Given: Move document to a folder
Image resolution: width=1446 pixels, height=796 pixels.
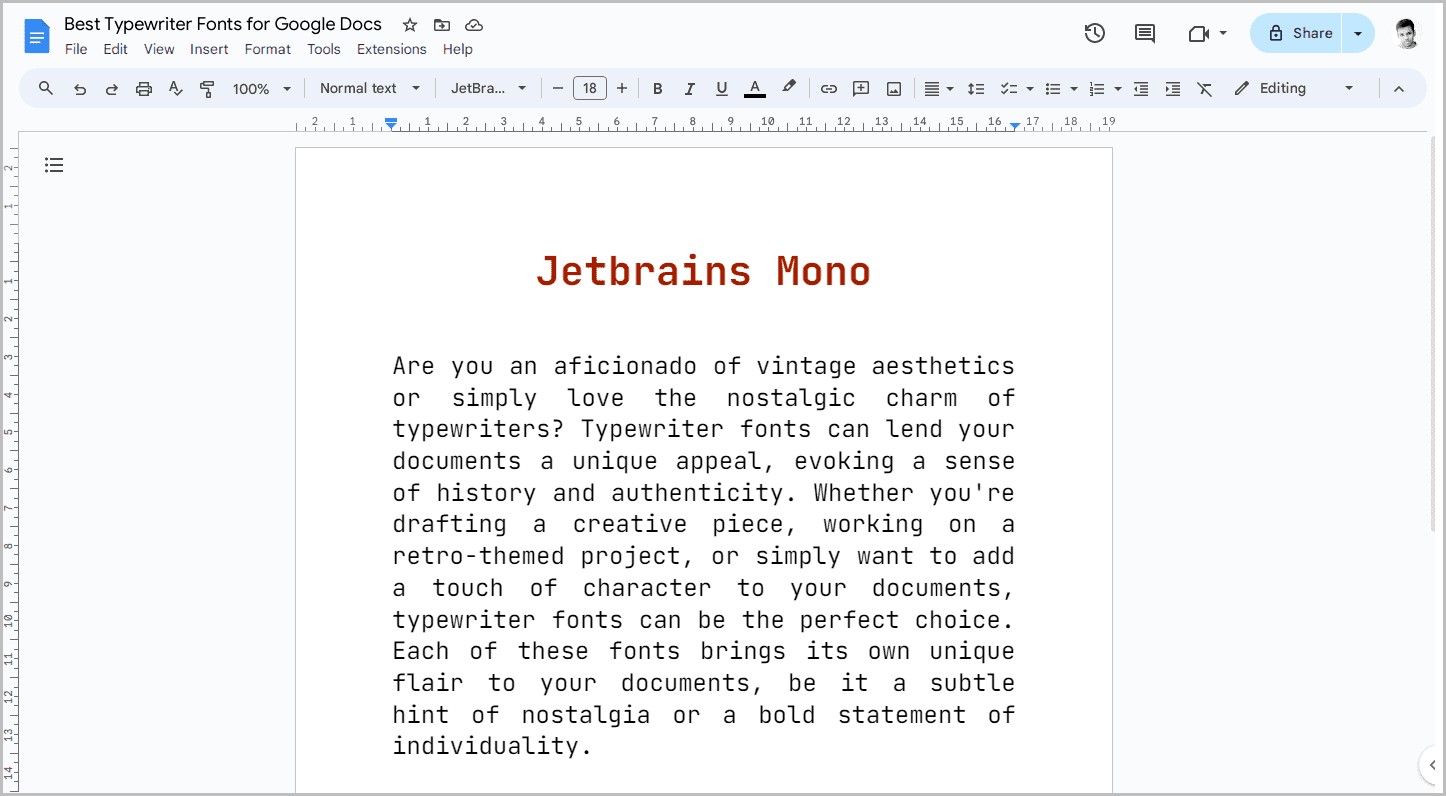Looking at the screenshot, I should point(442,25).
